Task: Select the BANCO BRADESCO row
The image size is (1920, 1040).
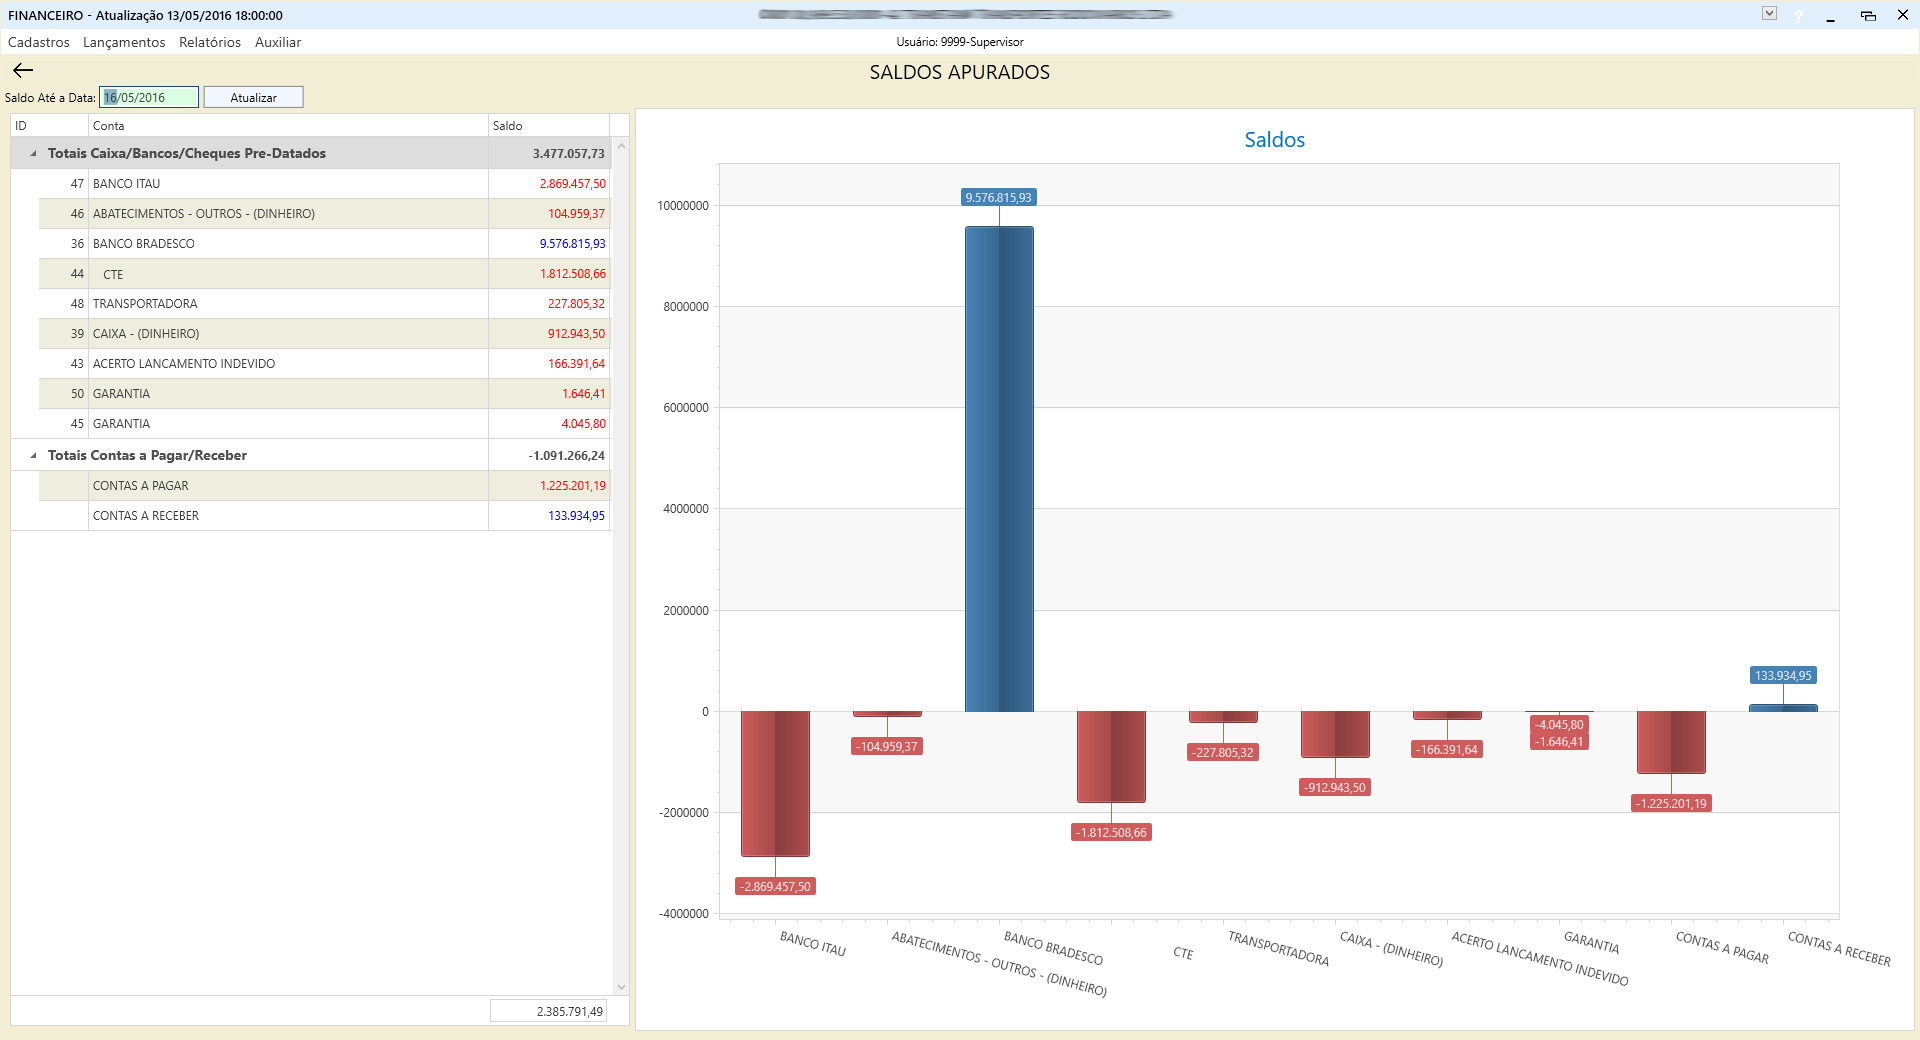Action: pos(324,244)
